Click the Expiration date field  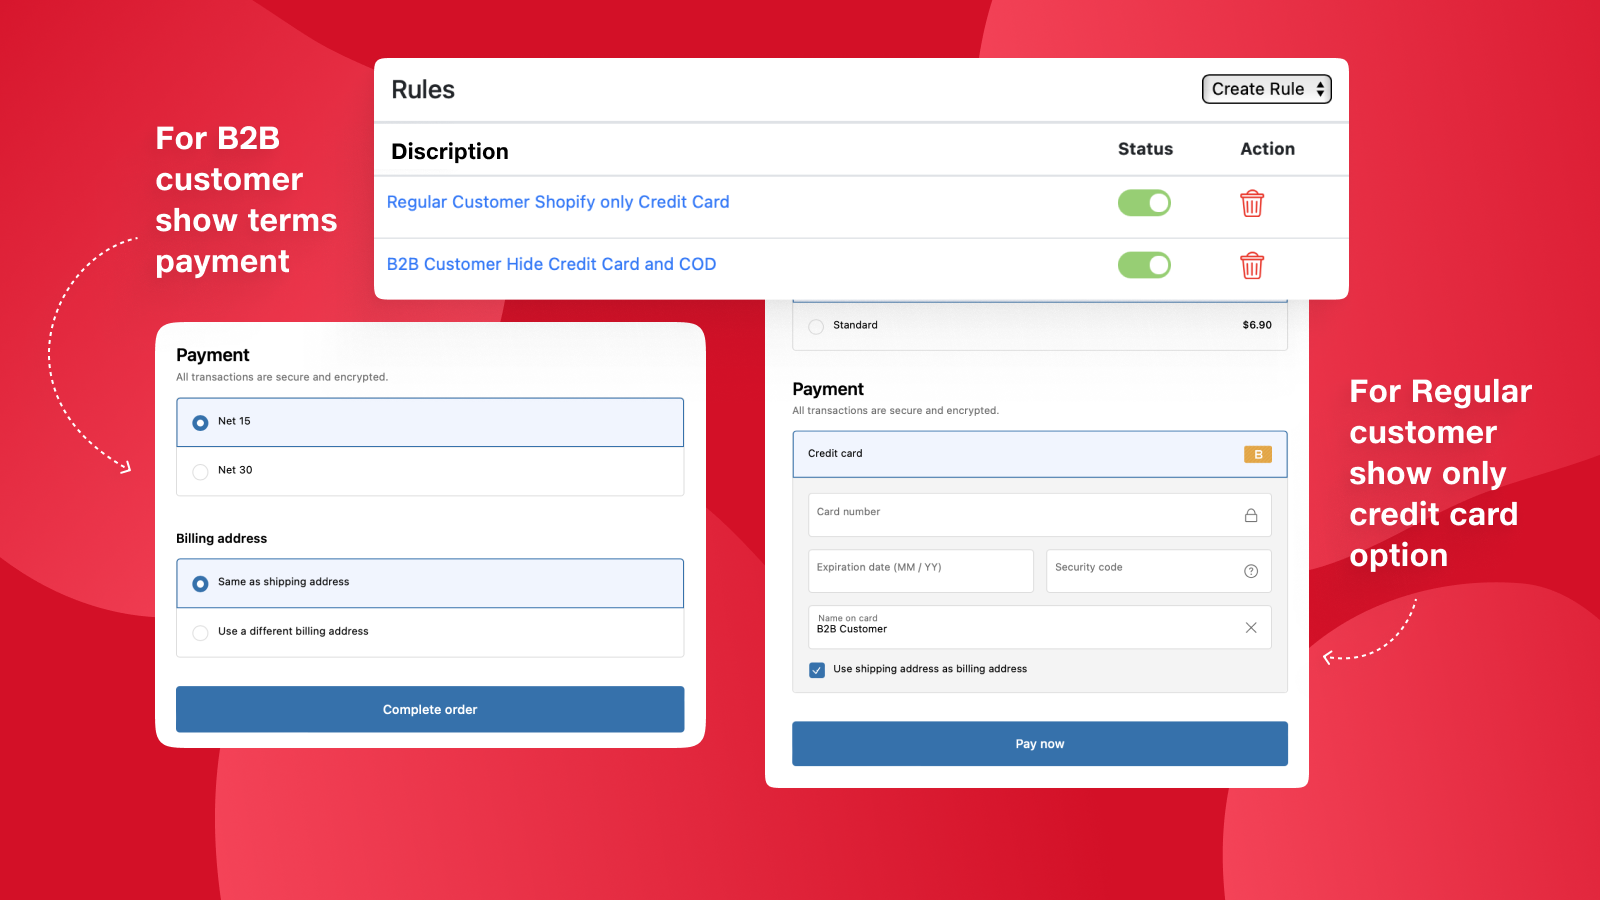[x=920, y=570]
